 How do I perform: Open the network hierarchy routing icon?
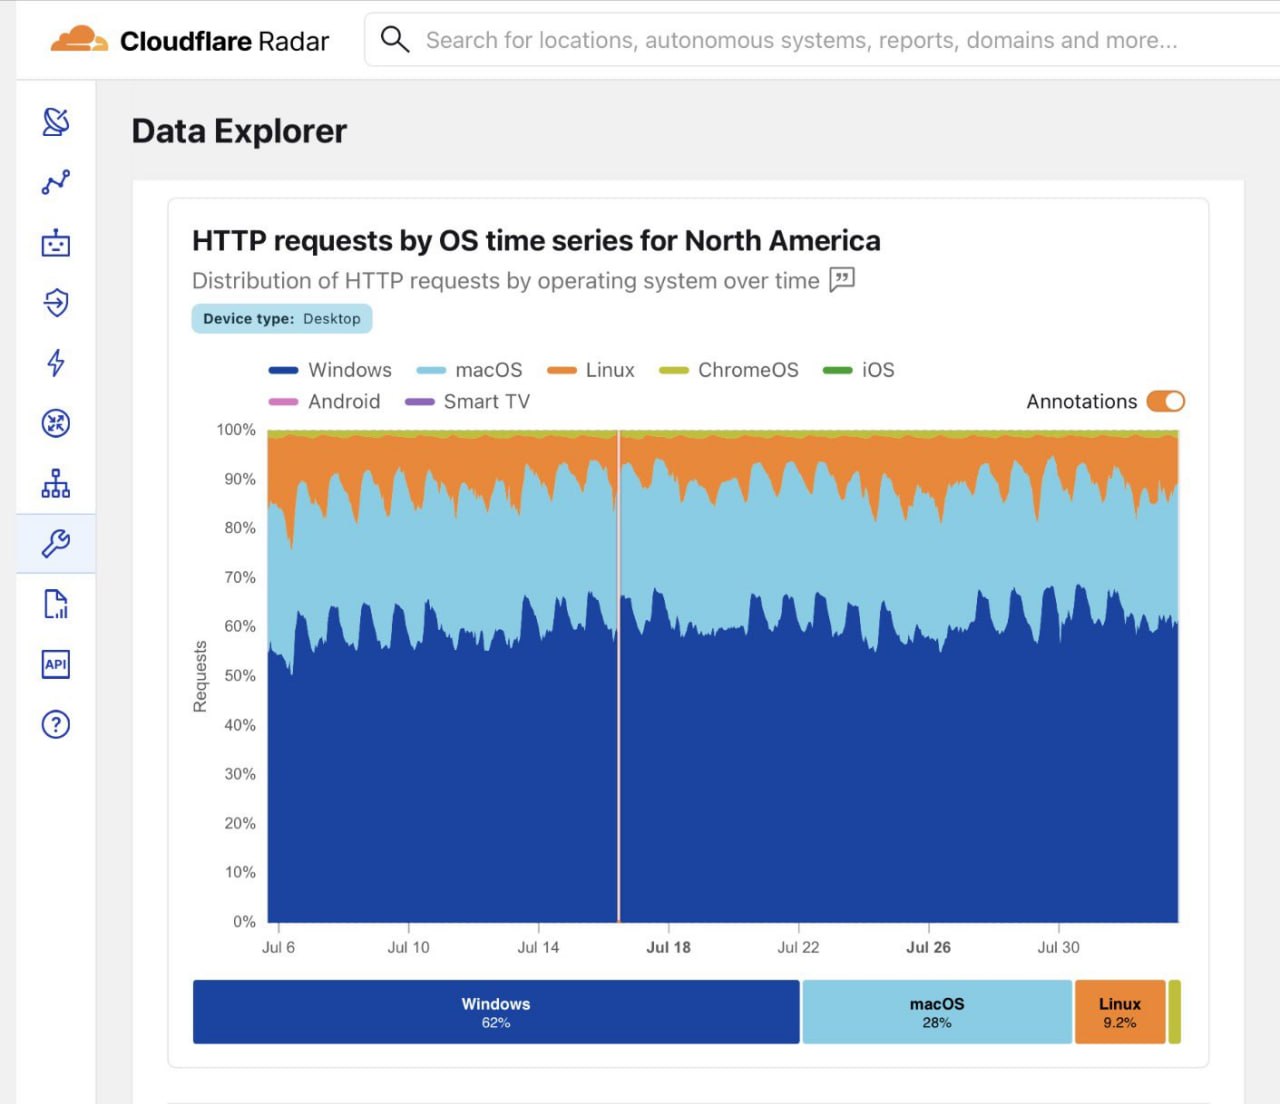pyautogui.click(x=56, y=483)
